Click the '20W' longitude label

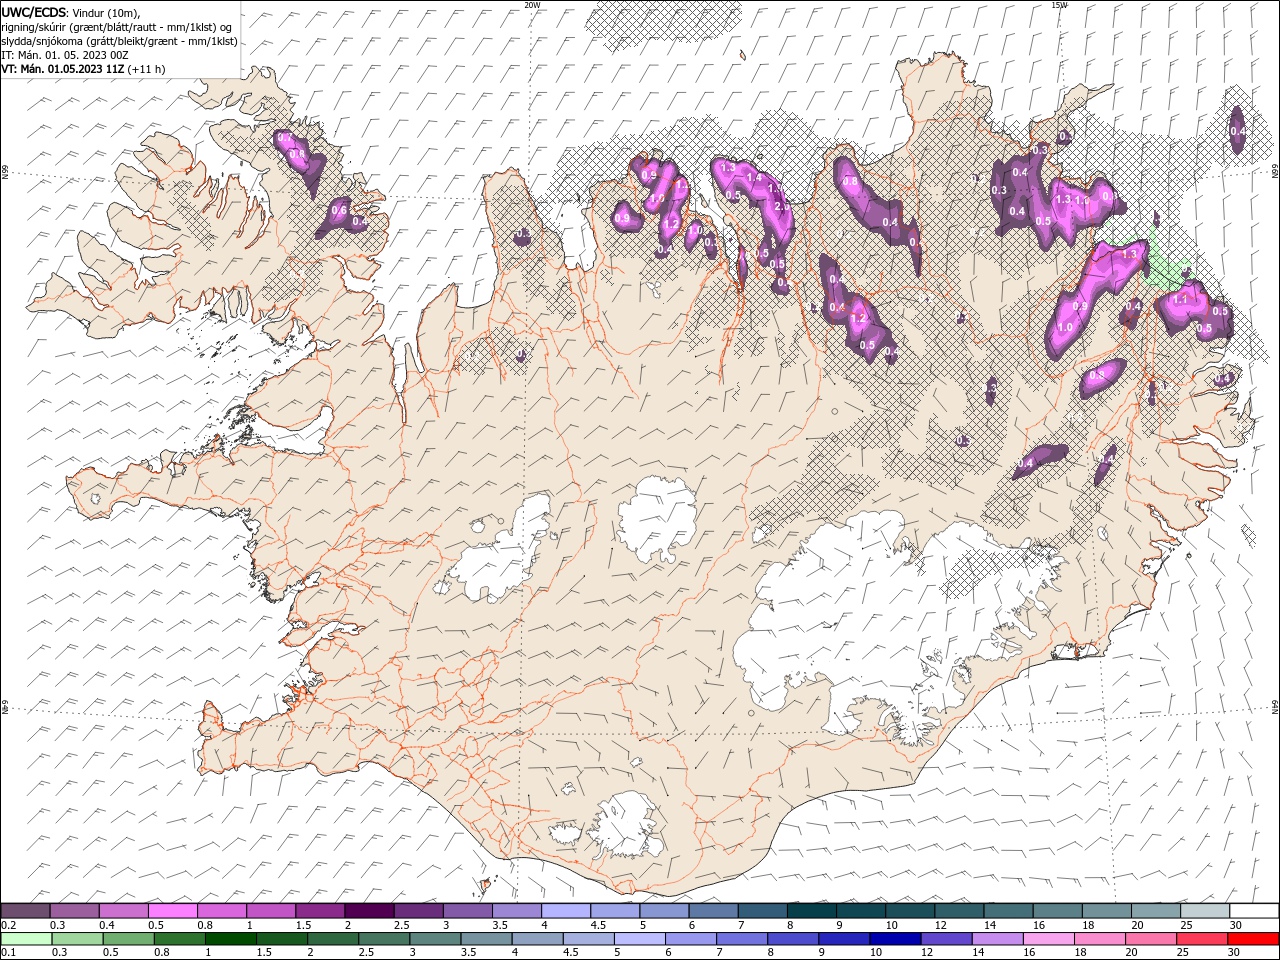pos(532,5)
